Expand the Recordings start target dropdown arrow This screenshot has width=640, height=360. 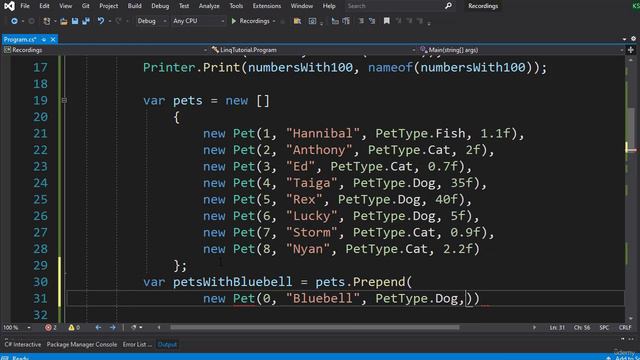(274, 21)
